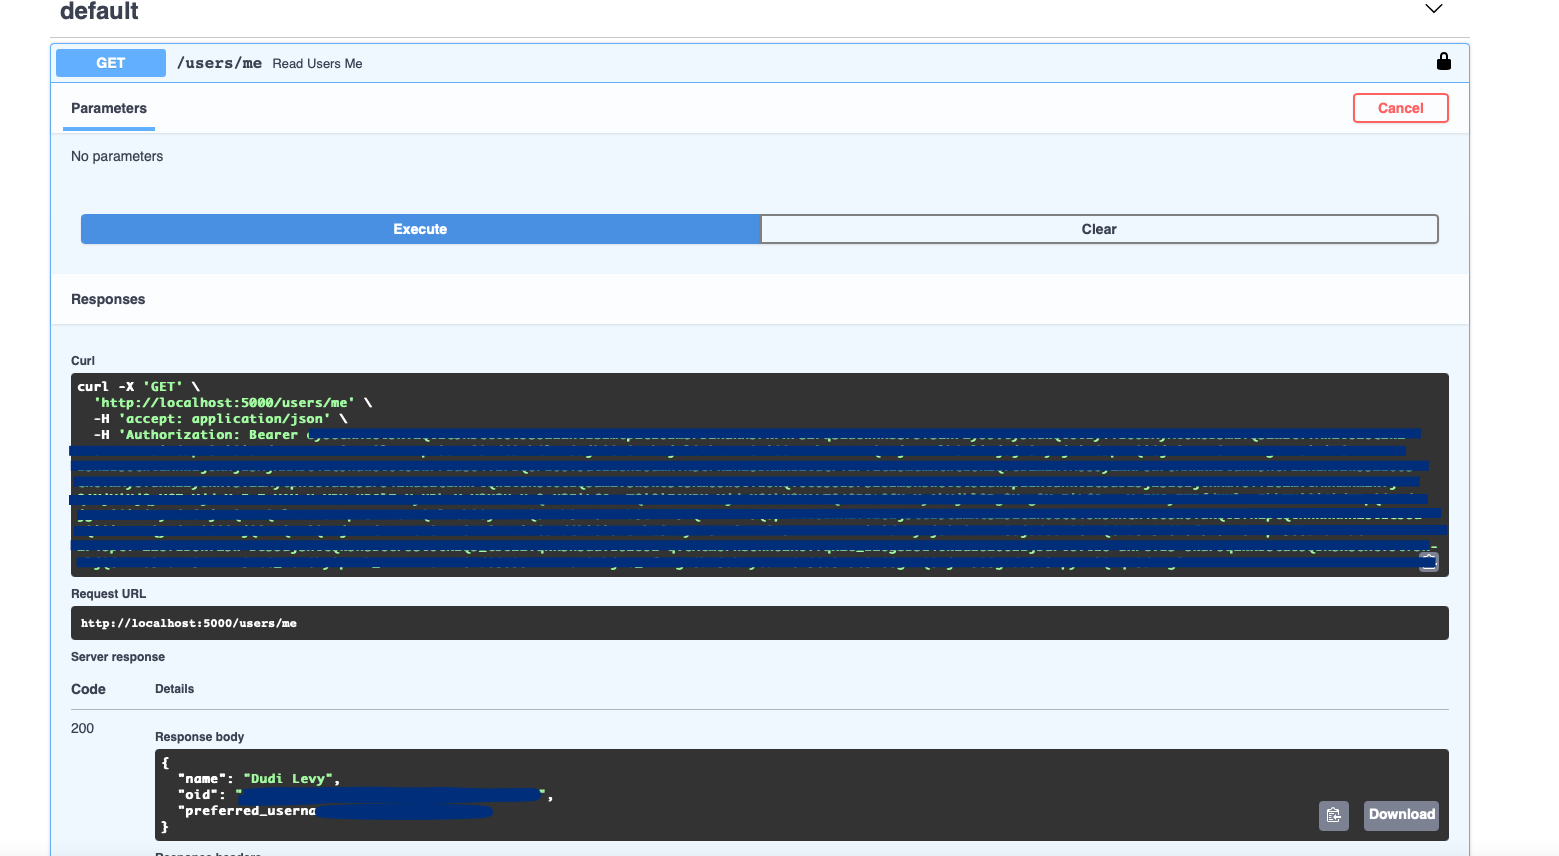1559x856 pixels.
Task: Copy the curl command using its copy icon
Action: (x=1427, y=562)
